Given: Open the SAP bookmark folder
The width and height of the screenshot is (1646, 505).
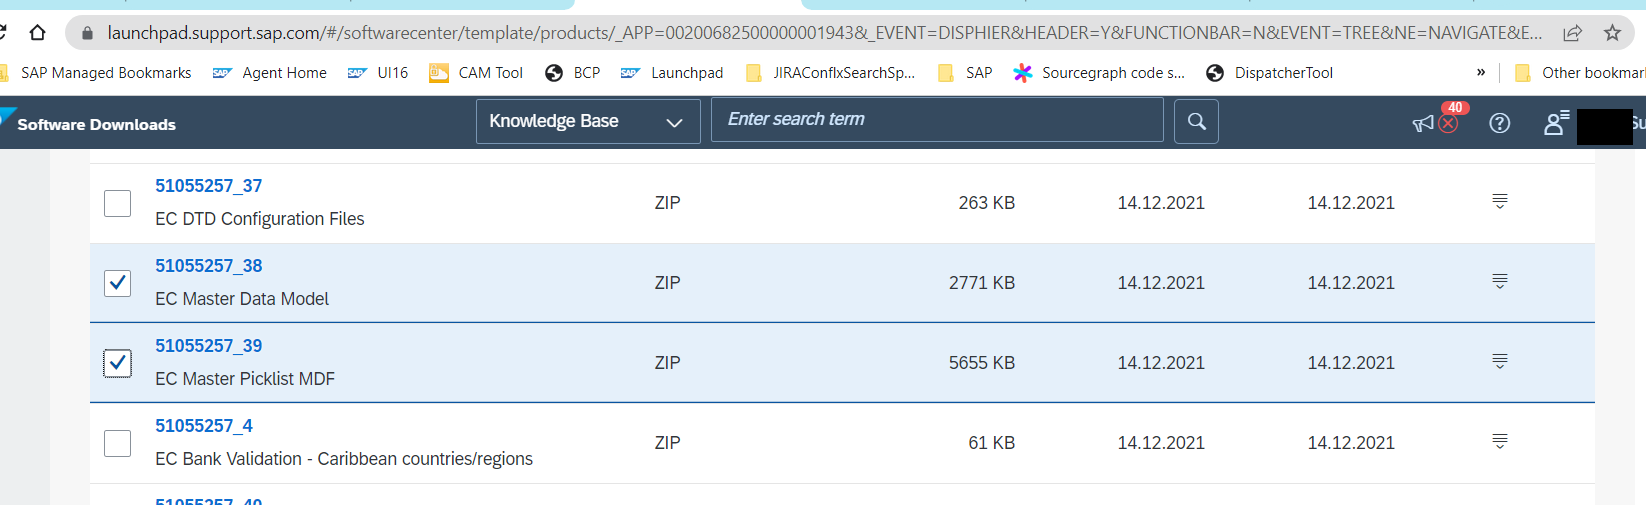Looking at the screenshot, I should (x=966, y=73).
